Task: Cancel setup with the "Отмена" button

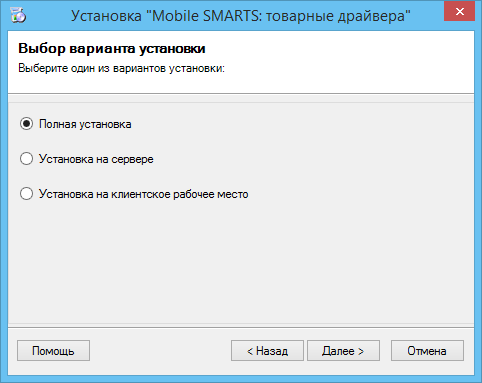Action: tap(427, 350)
